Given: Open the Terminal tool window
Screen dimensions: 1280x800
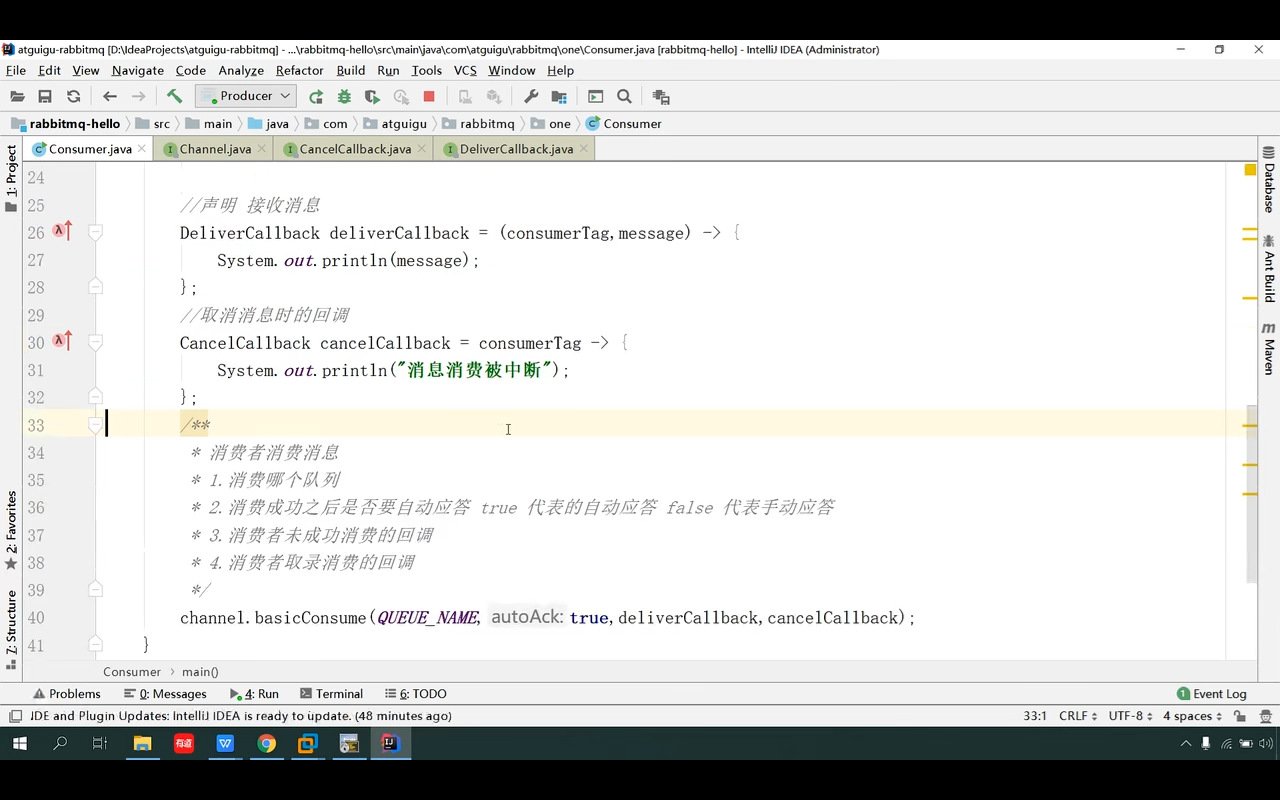Looking at the screenshot, I should click(331, 694).
